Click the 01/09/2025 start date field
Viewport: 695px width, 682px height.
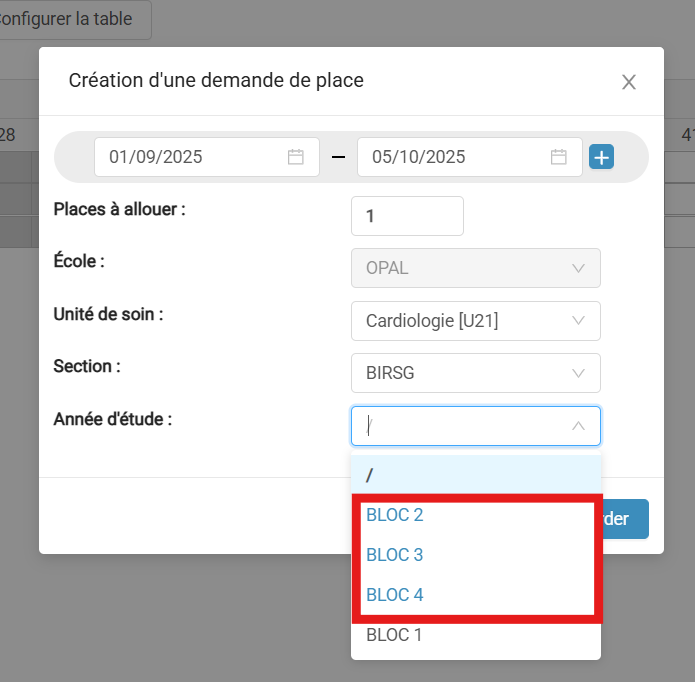pyautogui.click(x=207, y=157)
